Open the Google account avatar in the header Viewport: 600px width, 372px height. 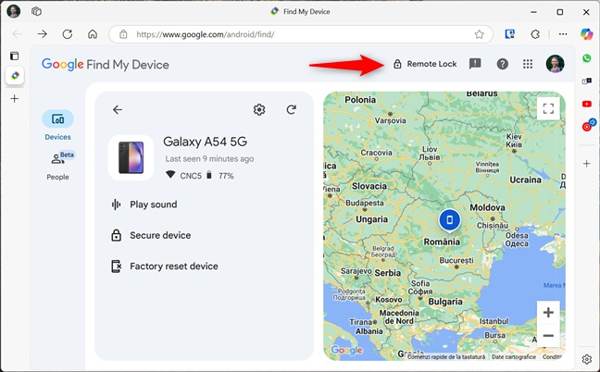pos(555,64)
